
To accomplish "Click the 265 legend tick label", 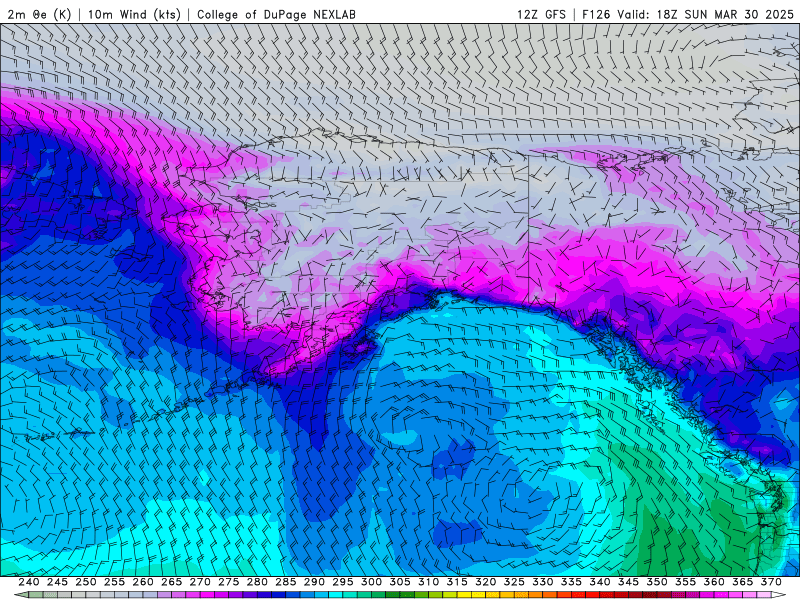I will (x=171, y=582).
